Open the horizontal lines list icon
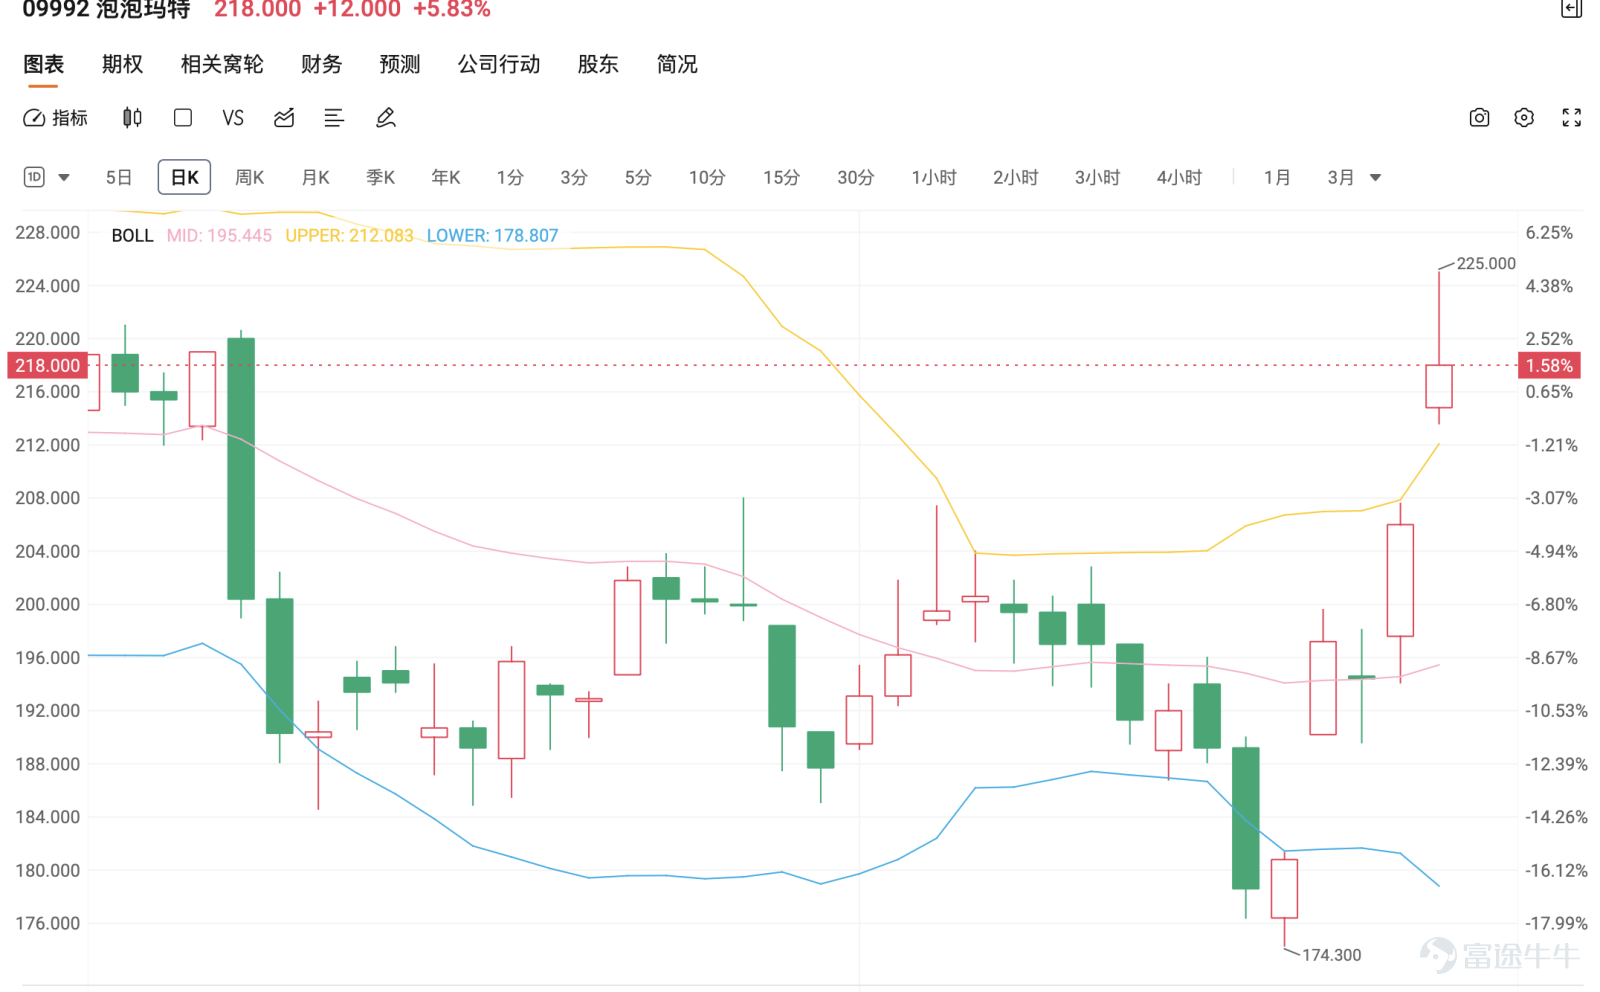 pos(334,118)
